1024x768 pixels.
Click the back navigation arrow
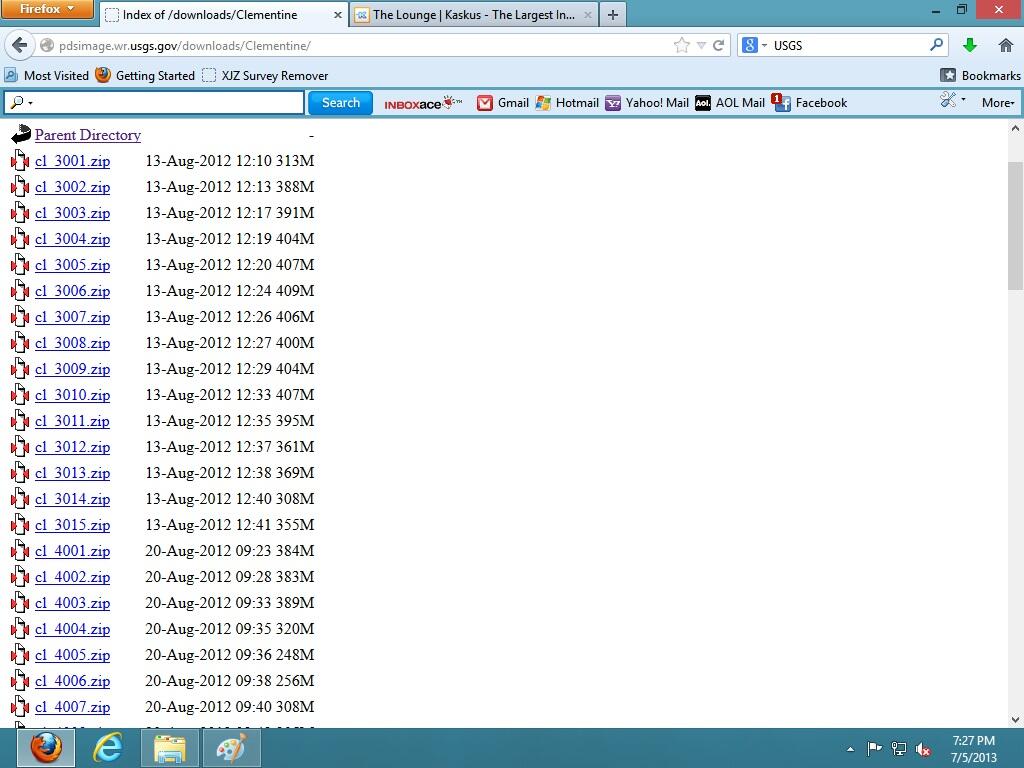tap(19, 45)
